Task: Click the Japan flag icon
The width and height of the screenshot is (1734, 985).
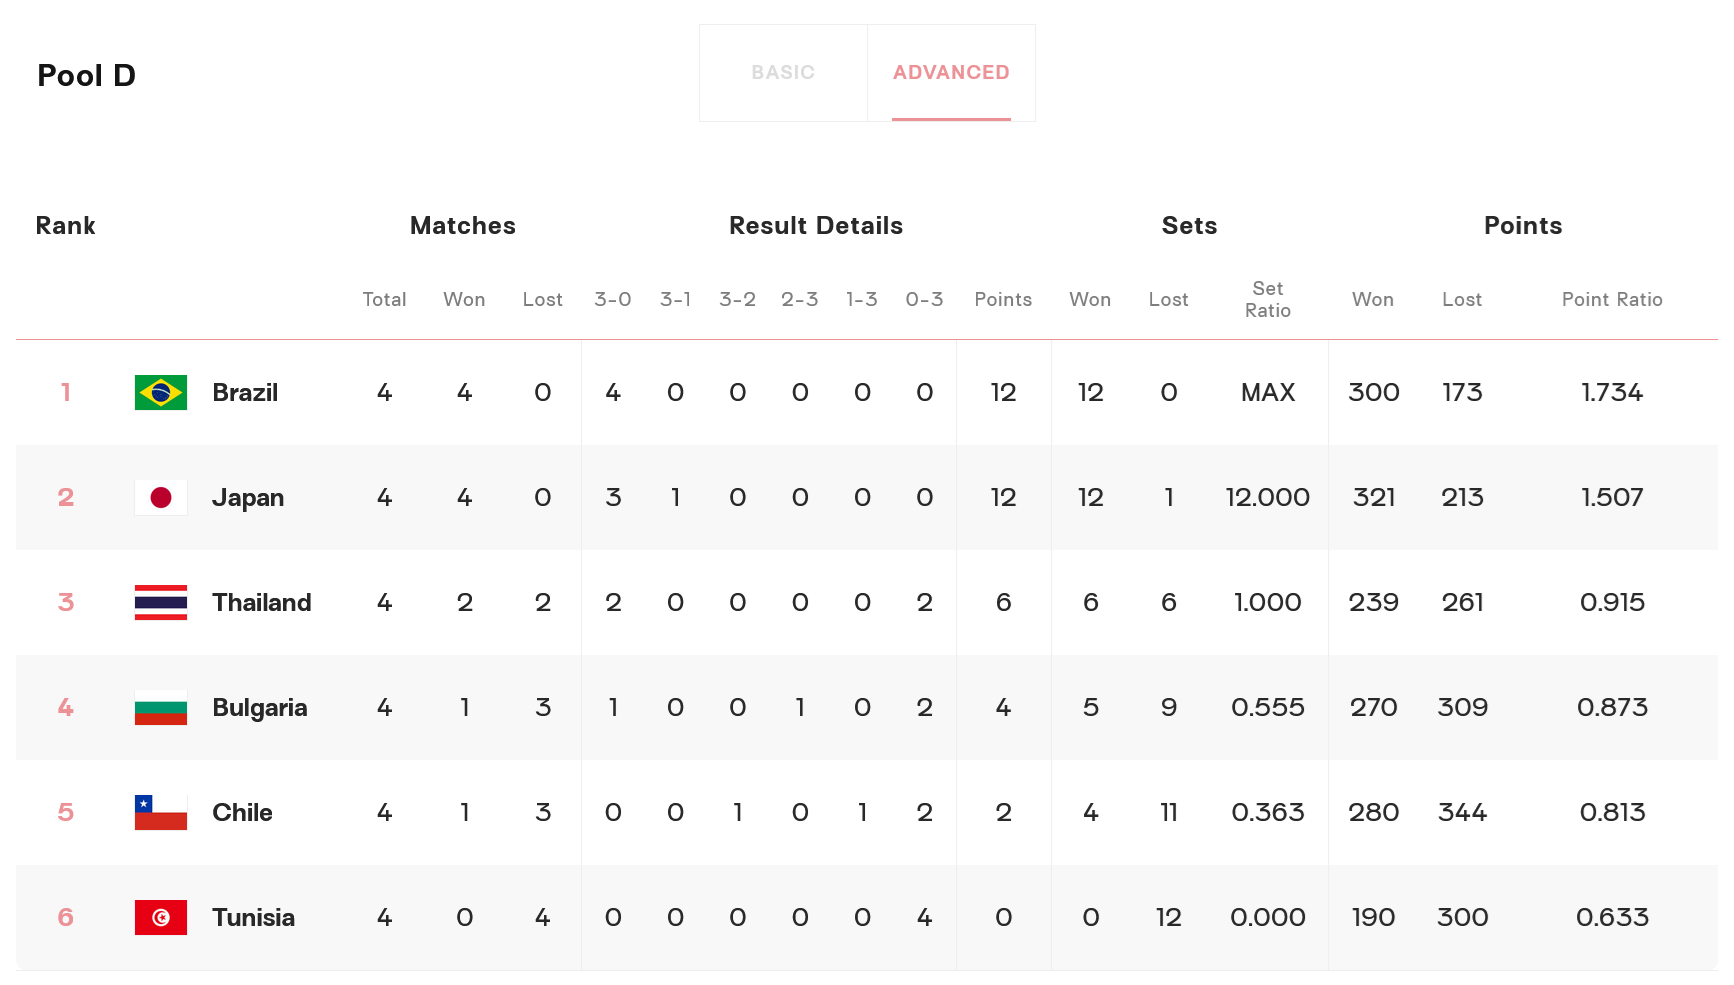Action: click(161, 498)
